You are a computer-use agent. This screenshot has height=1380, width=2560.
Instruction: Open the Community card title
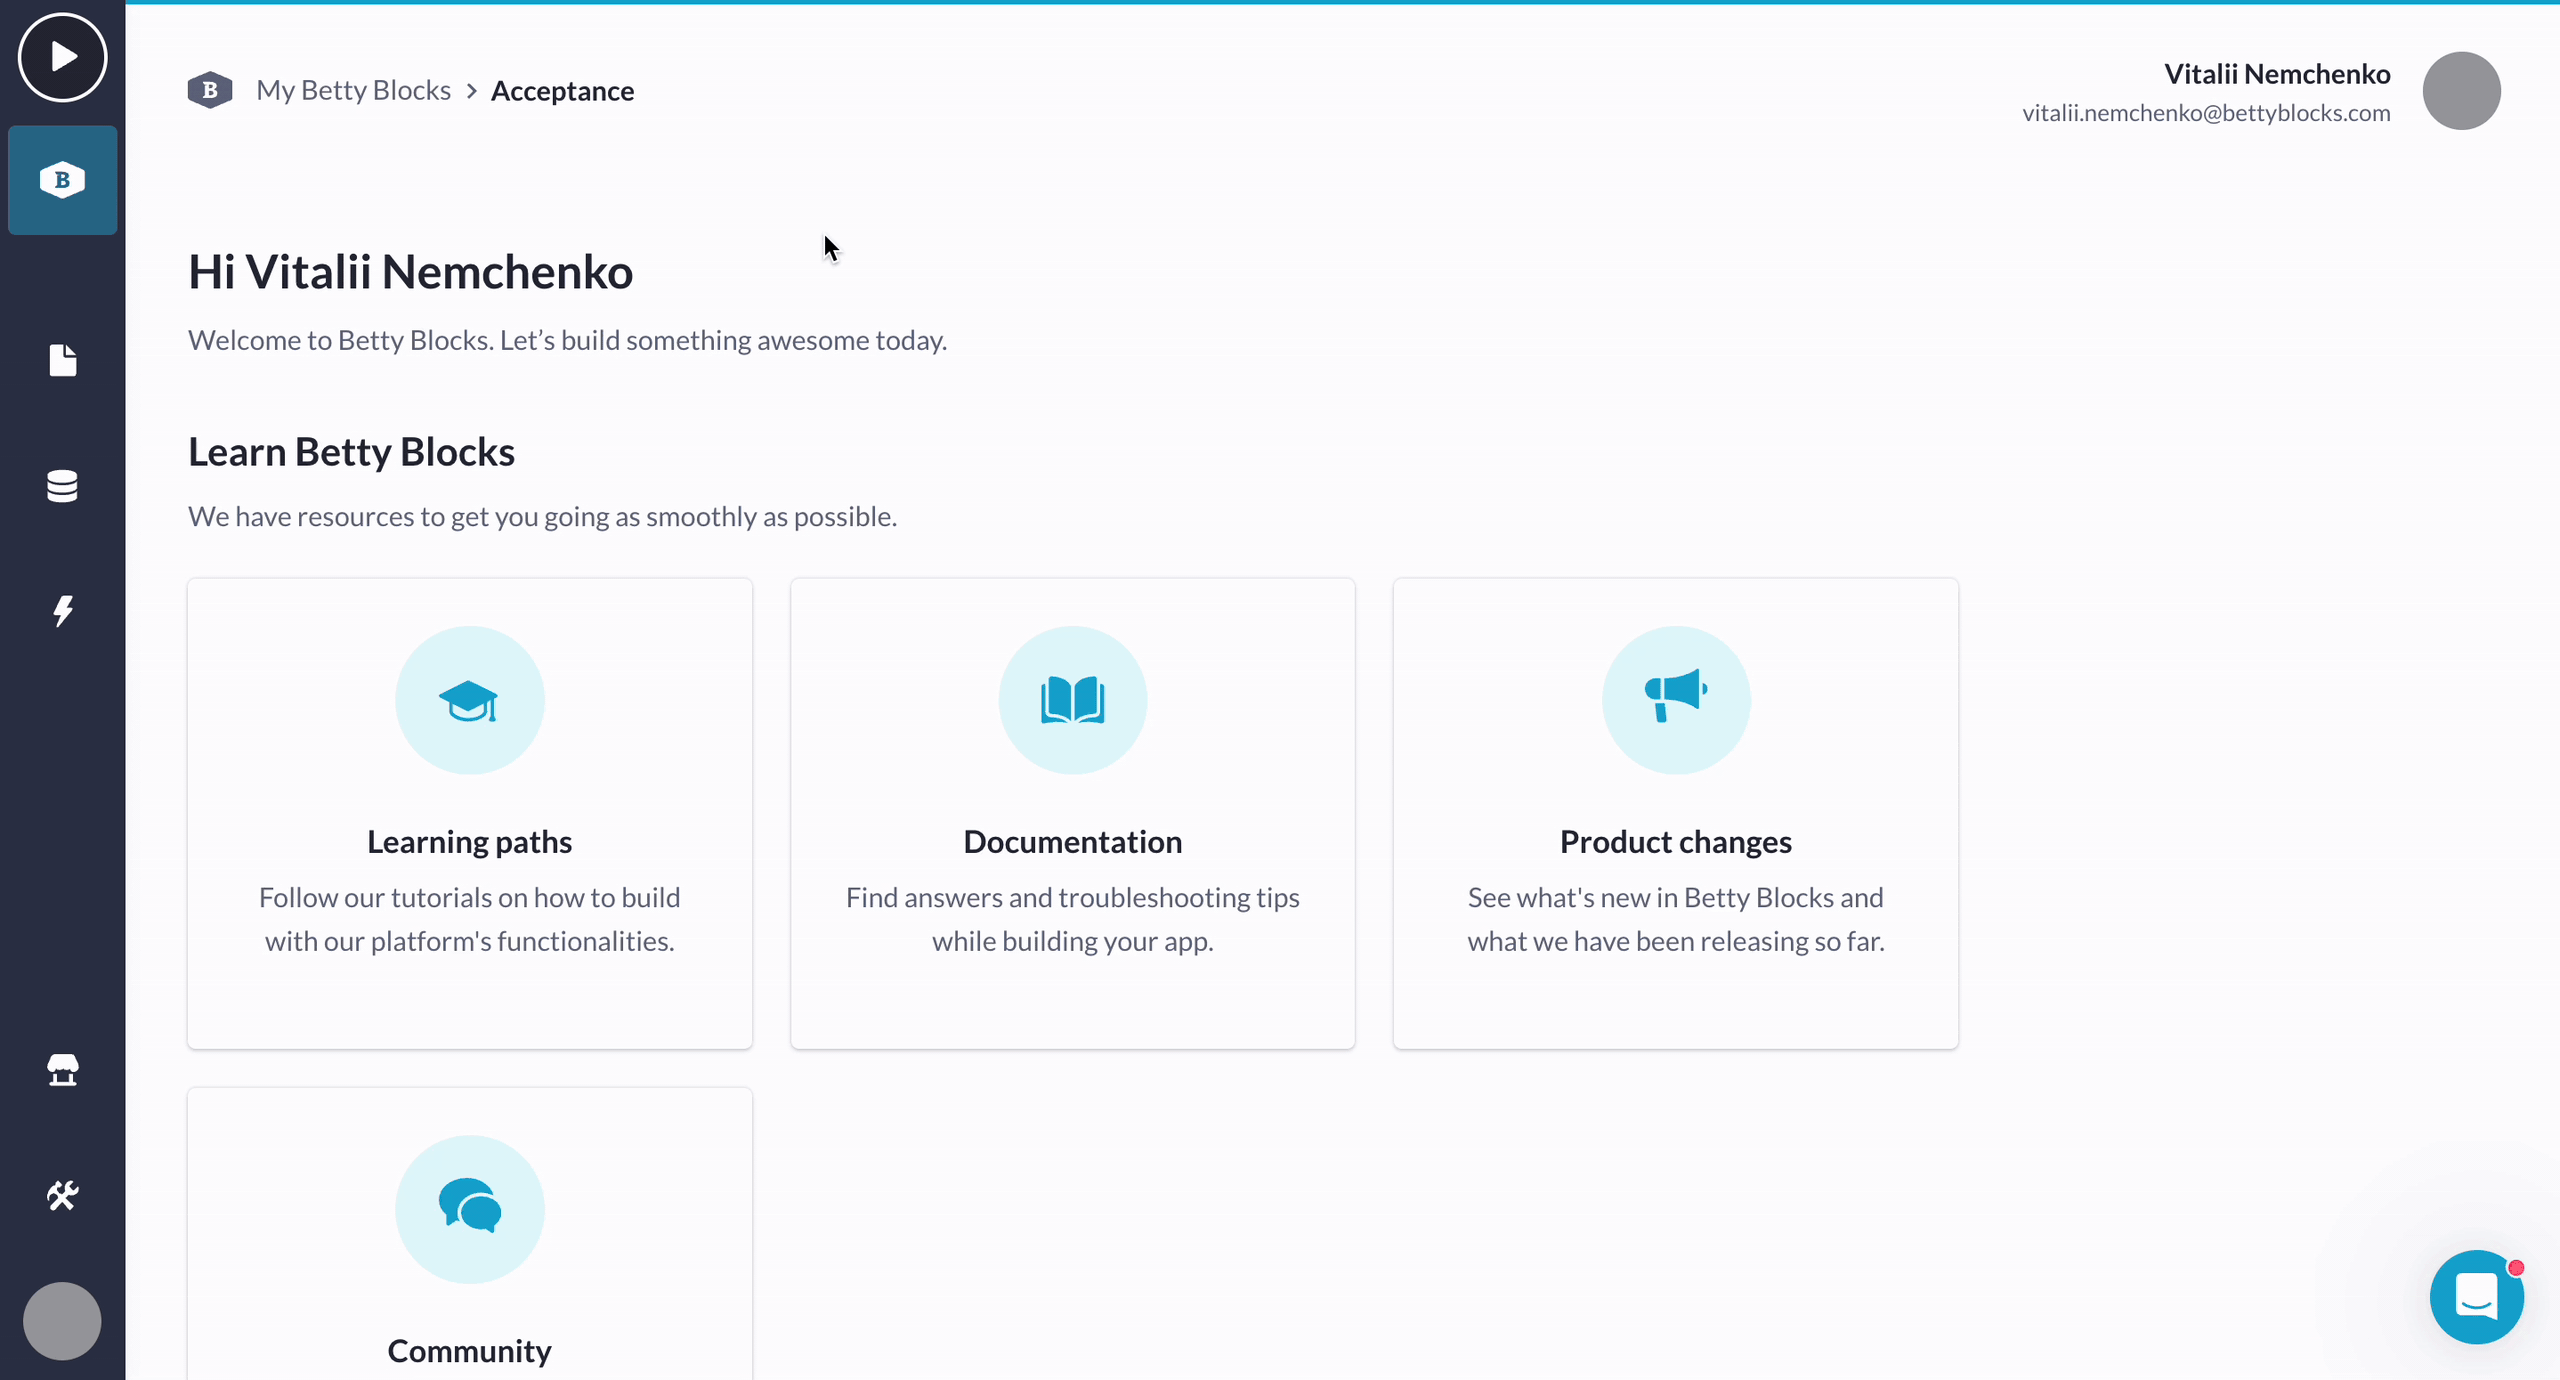pyautogui.click(x=469, y=1351)
